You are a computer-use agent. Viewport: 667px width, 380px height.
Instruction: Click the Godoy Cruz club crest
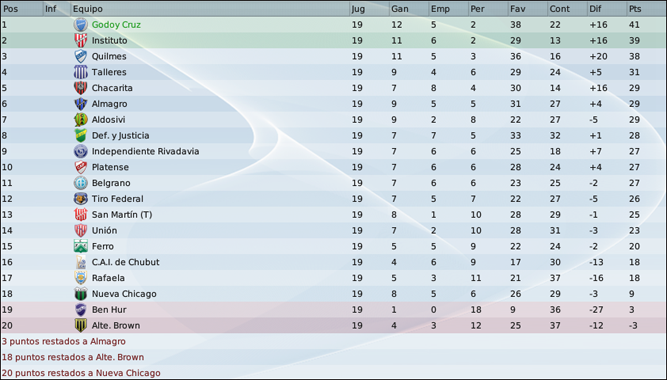pyautogui.click(x=80, y=25)
